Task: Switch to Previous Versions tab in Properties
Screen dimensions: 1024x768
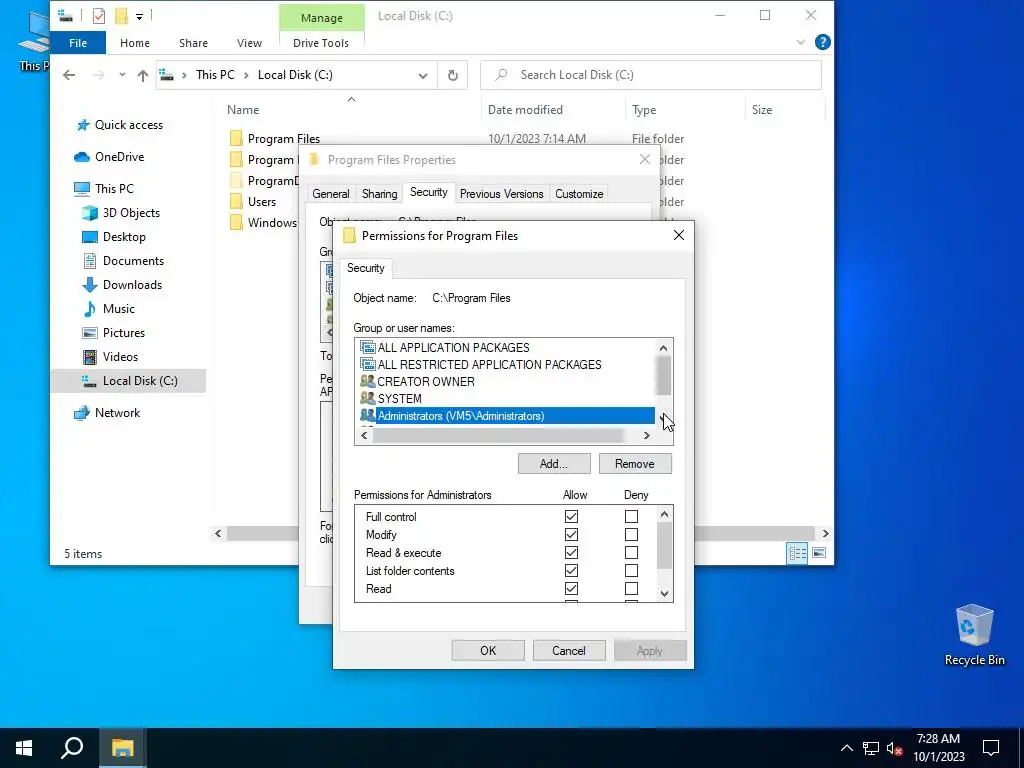Action: click(x=502, y=194)
